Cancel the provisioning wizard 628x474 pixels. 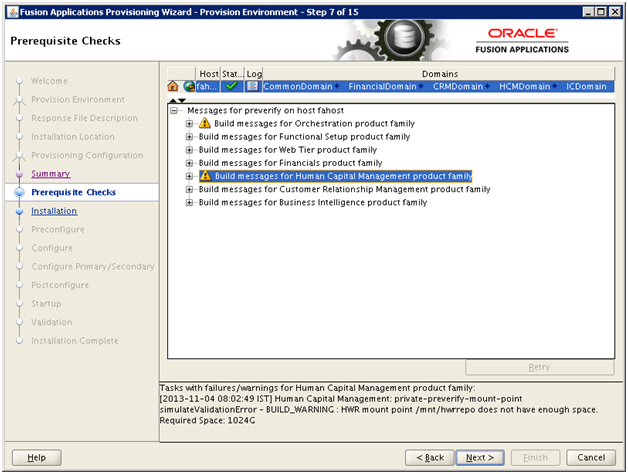coord(591,457)
